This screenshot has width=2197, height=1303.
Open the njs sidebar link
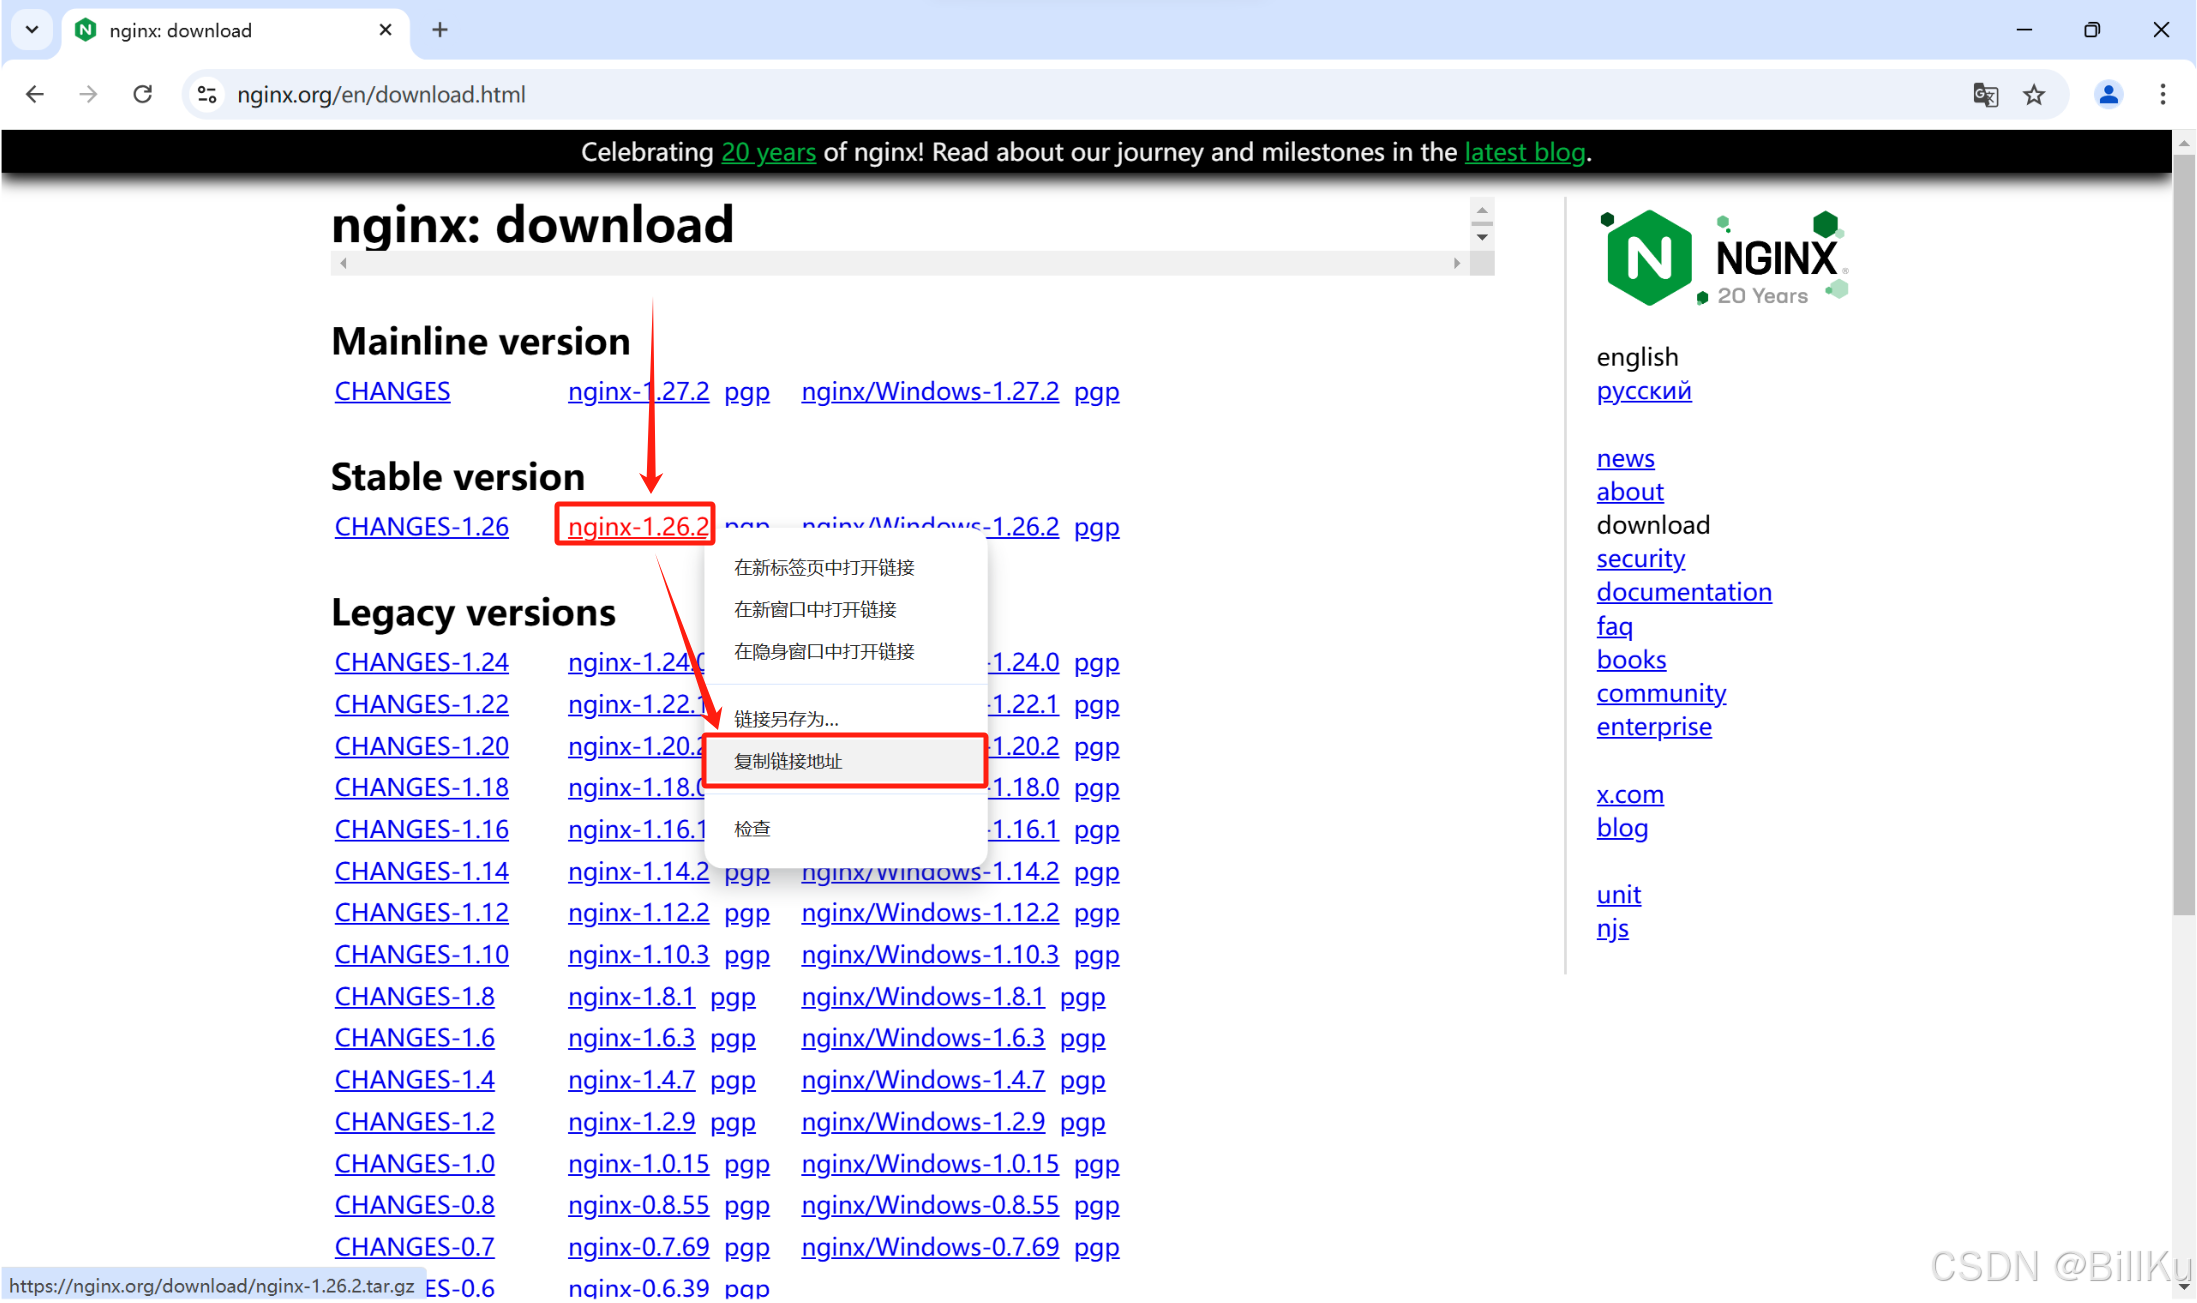1612,928
